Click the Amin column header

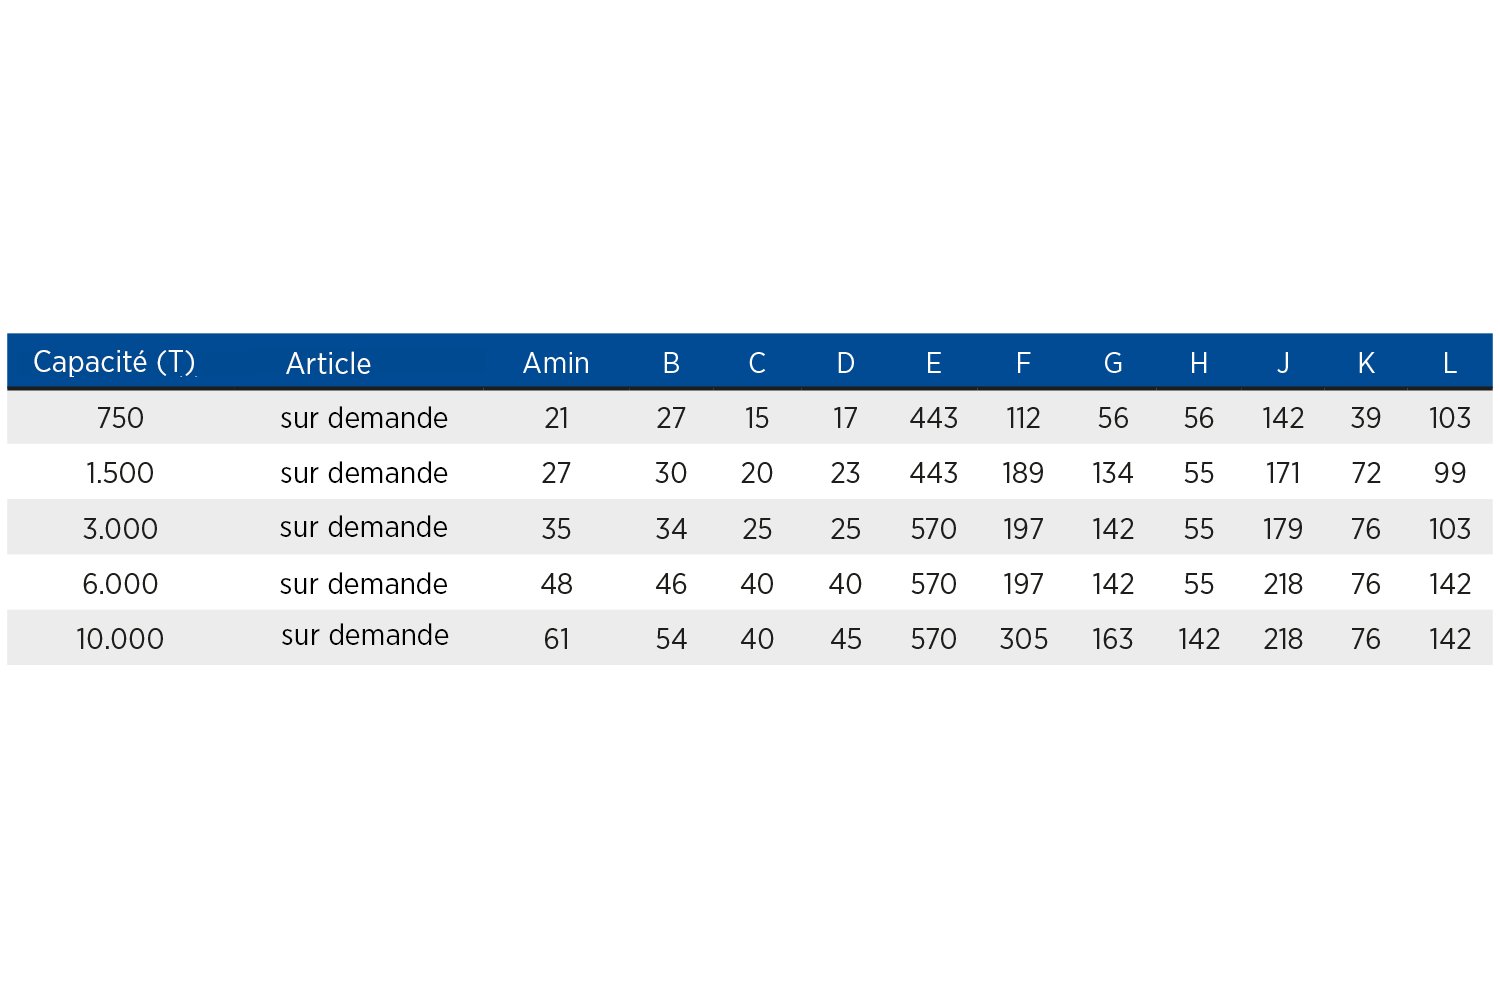tap(556, 363)
